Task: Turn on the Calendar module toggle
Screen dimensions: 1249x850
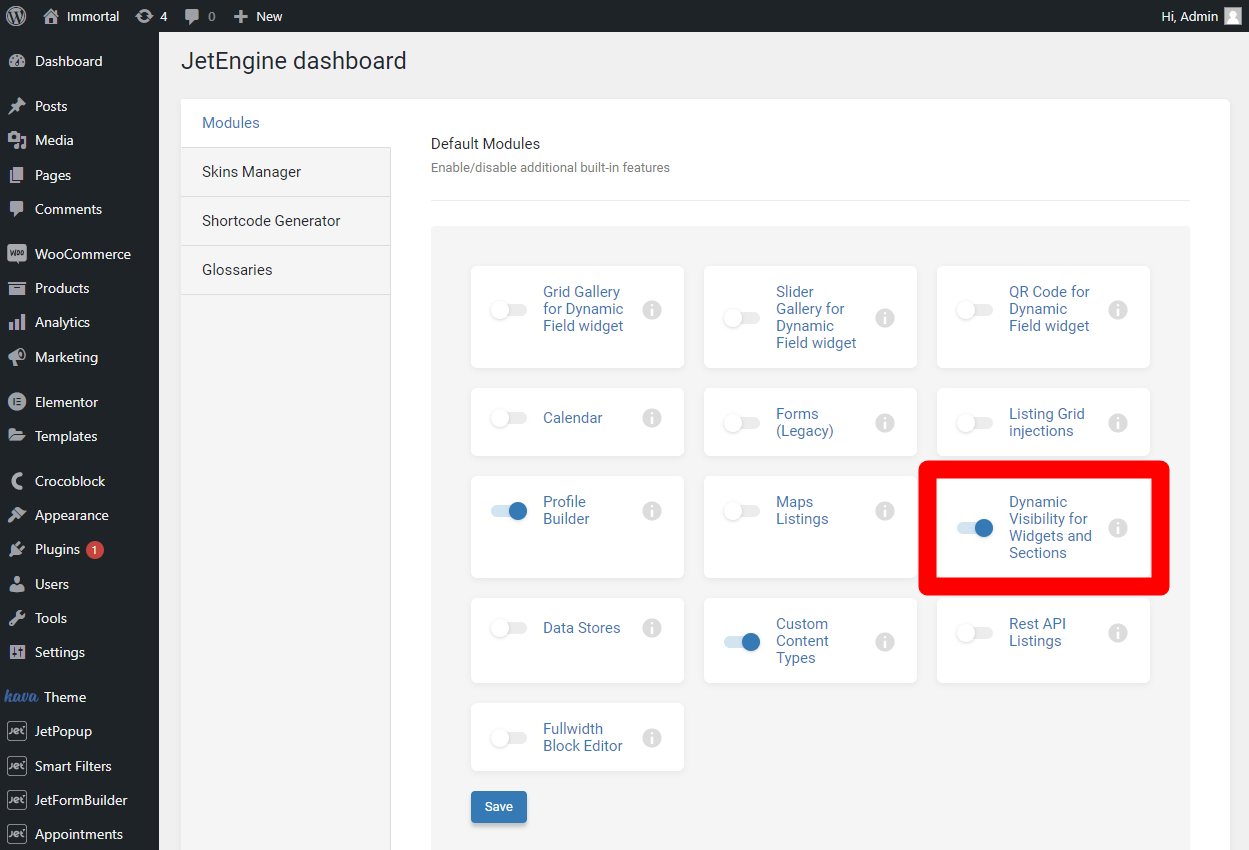Action: (x=508, y=418)
